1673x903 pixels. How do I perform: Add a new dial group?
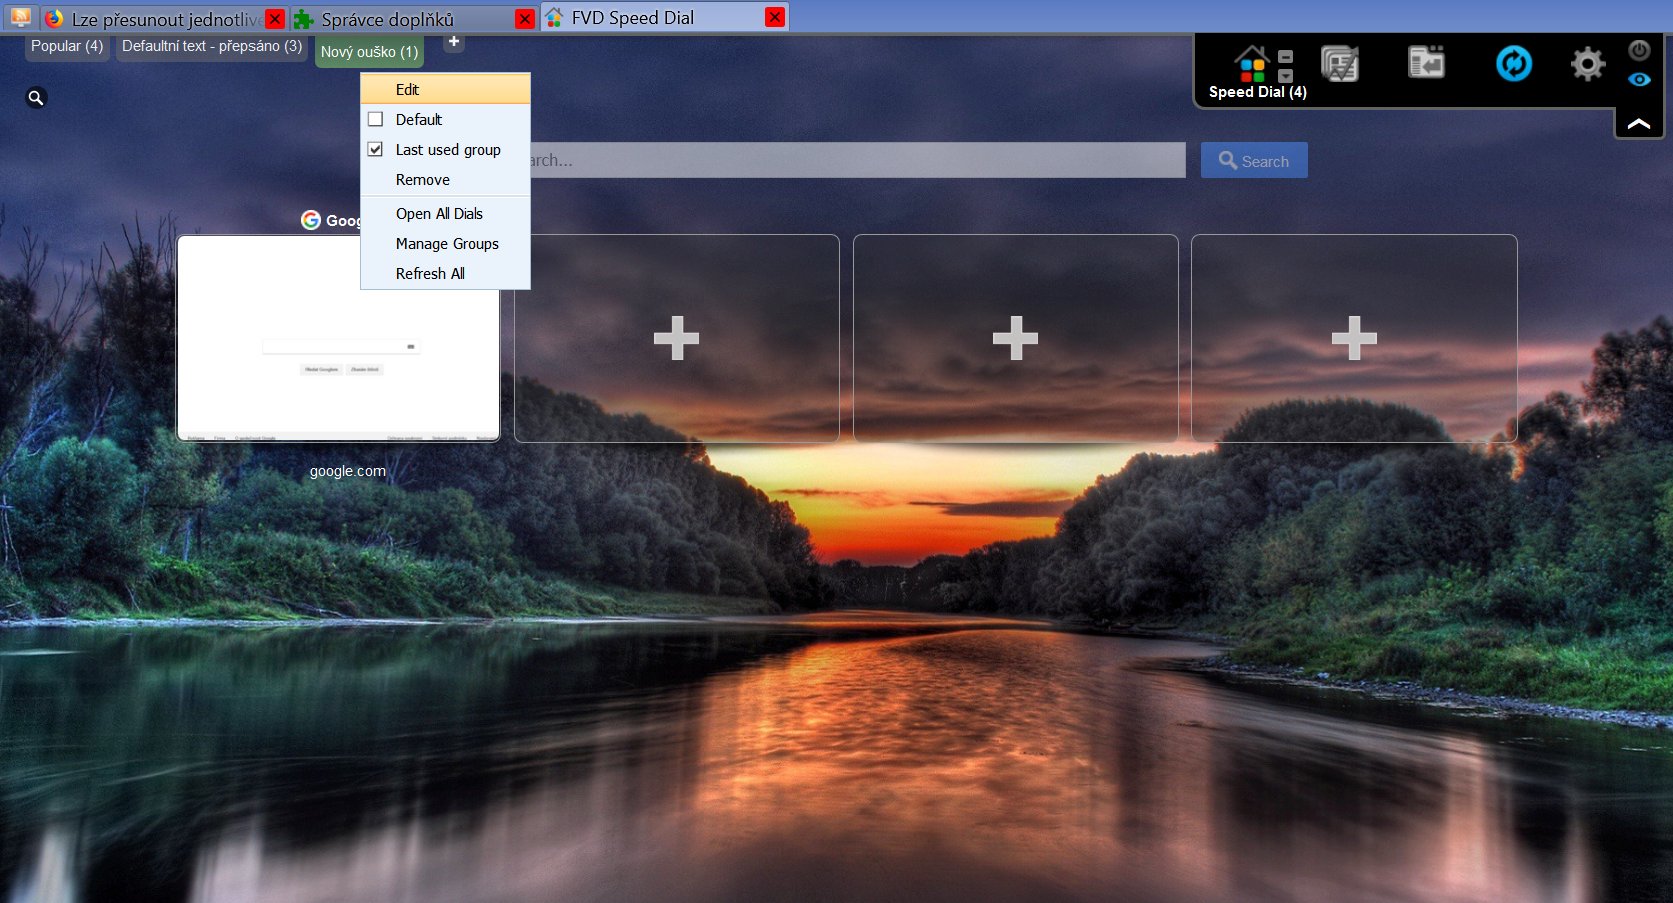click(454, 42)
